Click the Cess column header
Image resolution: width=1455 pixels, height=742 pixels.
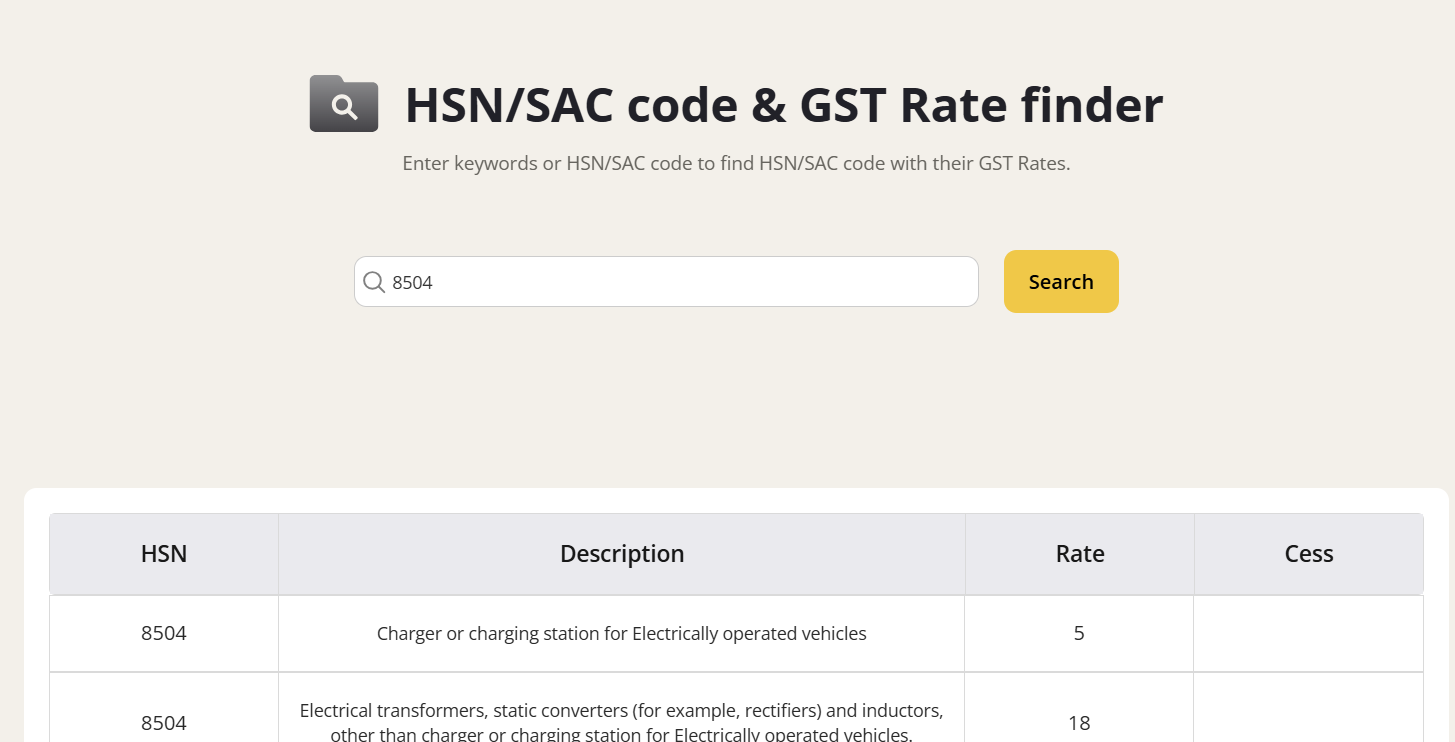click(x=1309, y=554)
